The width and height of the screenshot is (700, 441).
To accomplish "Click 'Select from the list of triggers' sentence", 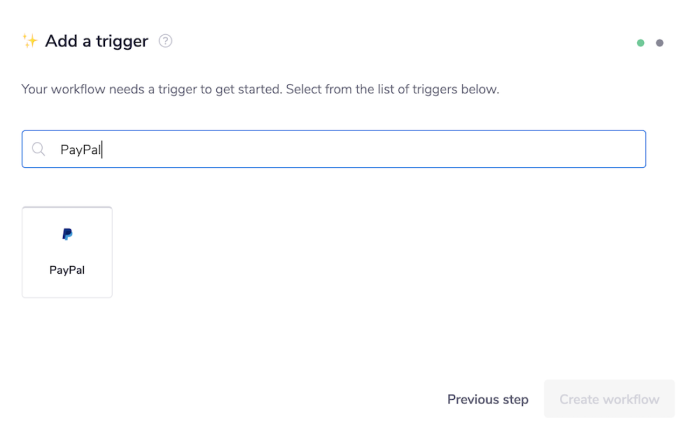I will (392, 89).
